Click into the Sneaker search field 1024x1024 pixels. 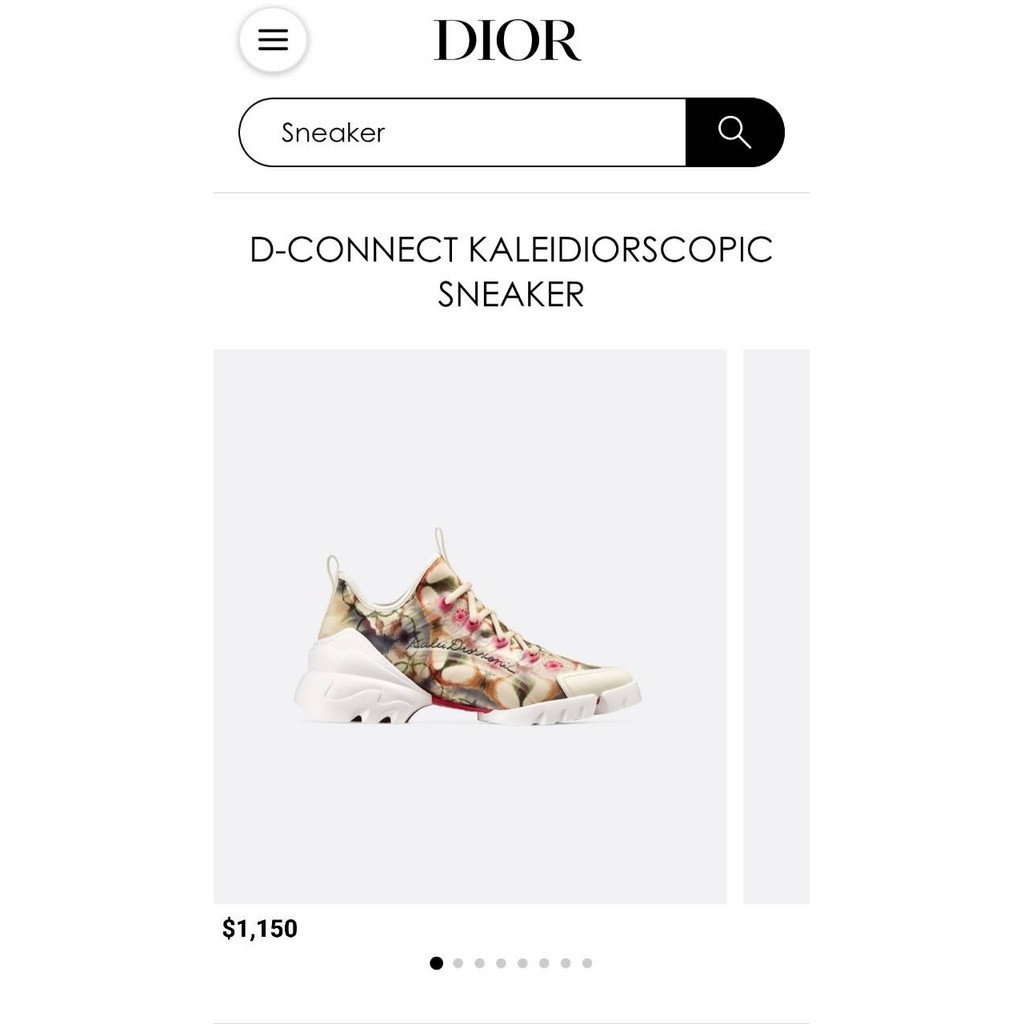point(462,133)
